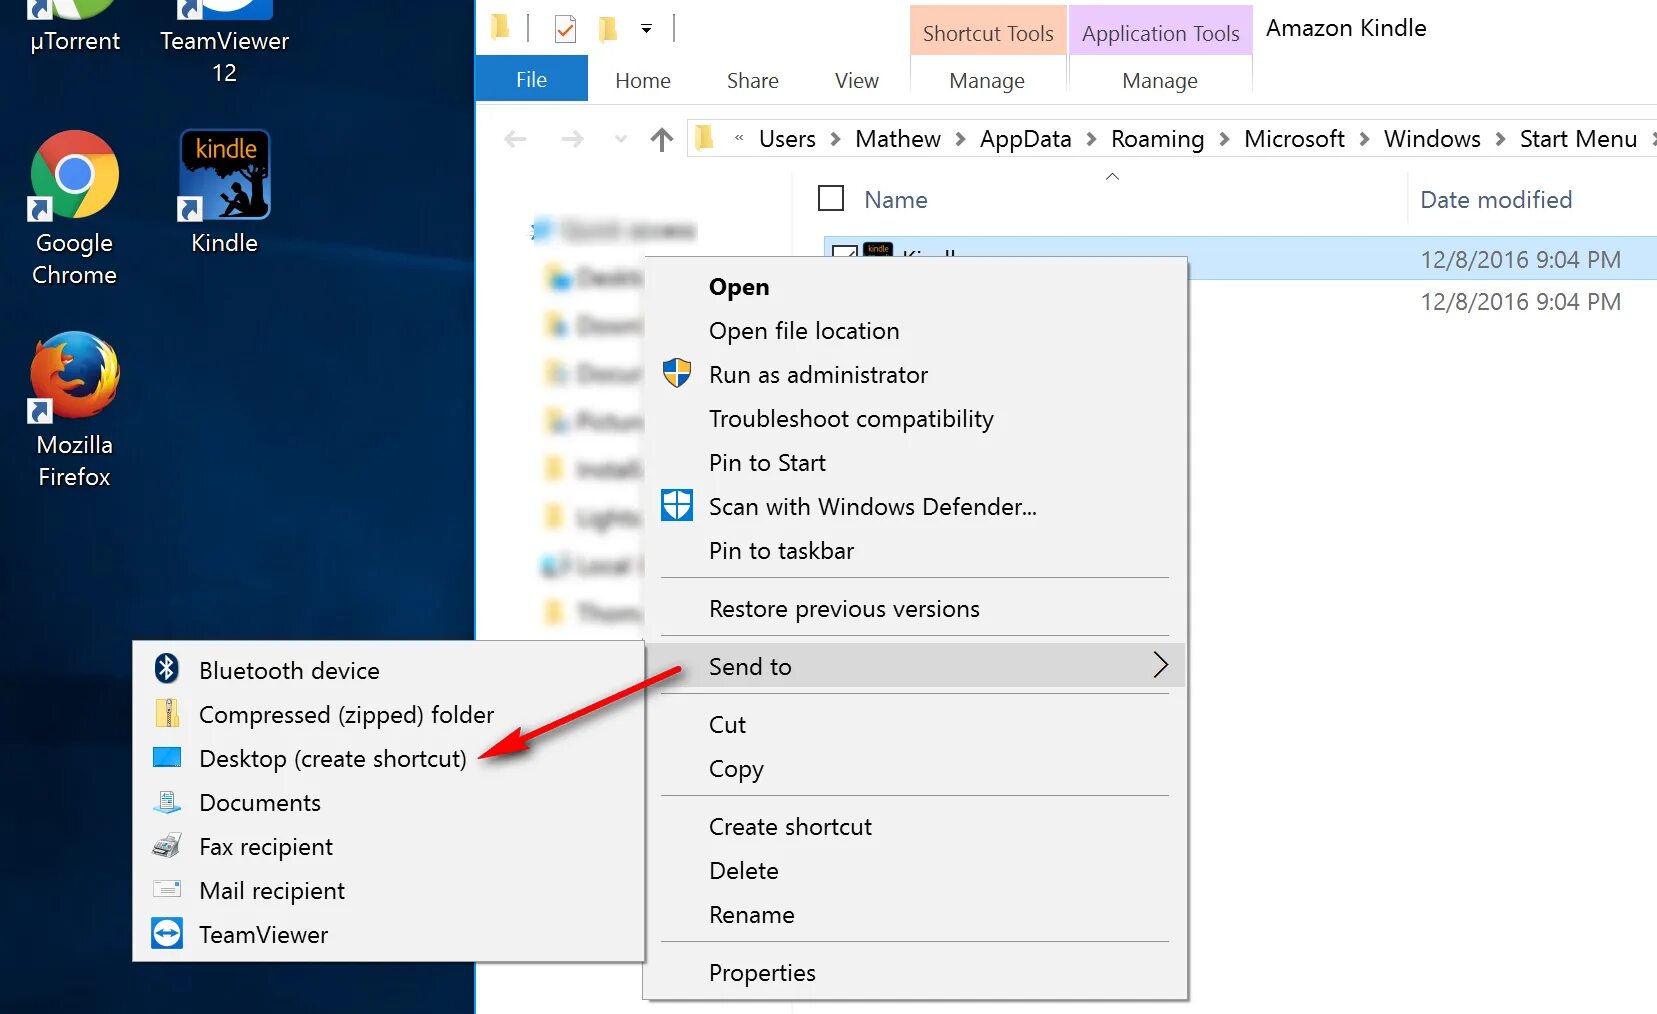Click the Documents icon in Send to submenu

(167, 801)
